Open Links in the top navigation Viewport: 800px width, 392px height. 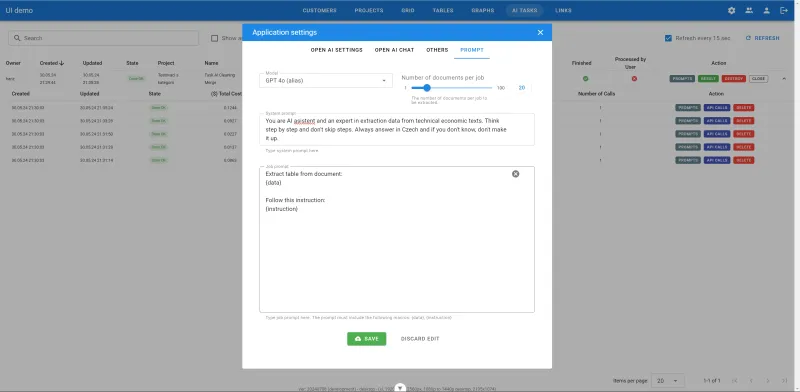[x=563, y=10]
